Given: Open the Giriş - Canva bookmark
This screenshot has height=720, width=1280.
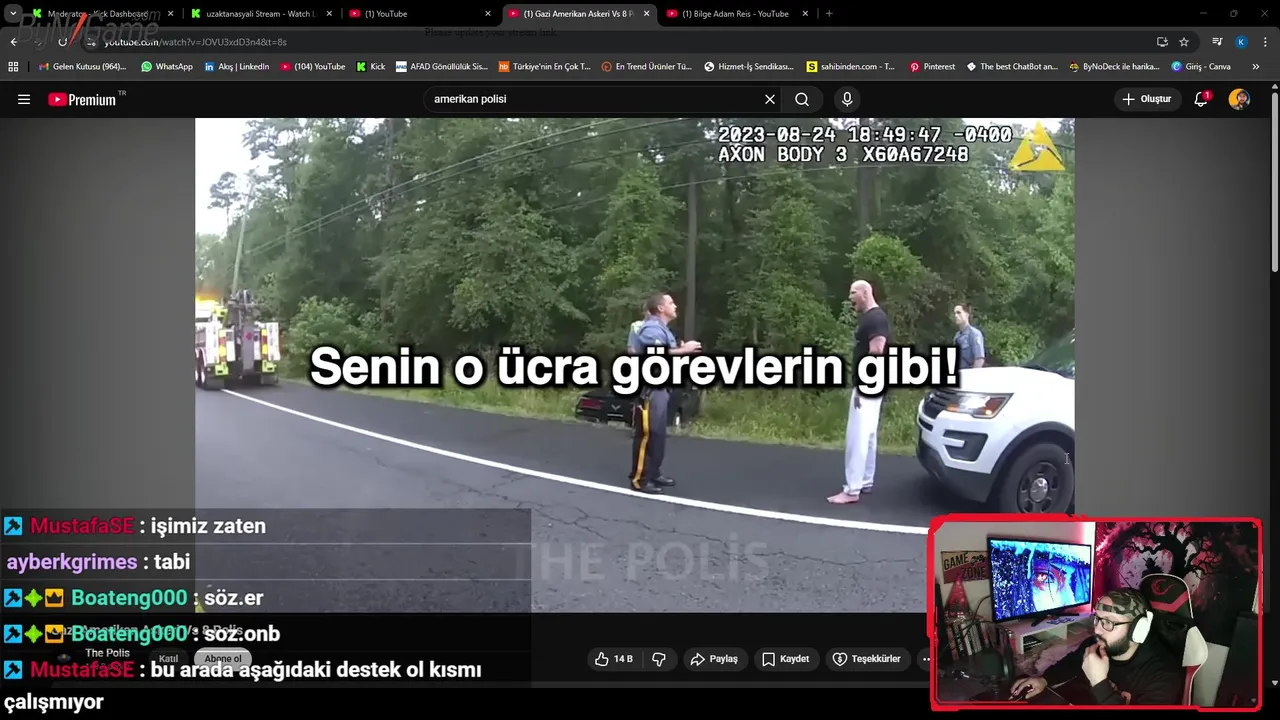Looking at the screenshot, I should click(x=1201, y=67).
